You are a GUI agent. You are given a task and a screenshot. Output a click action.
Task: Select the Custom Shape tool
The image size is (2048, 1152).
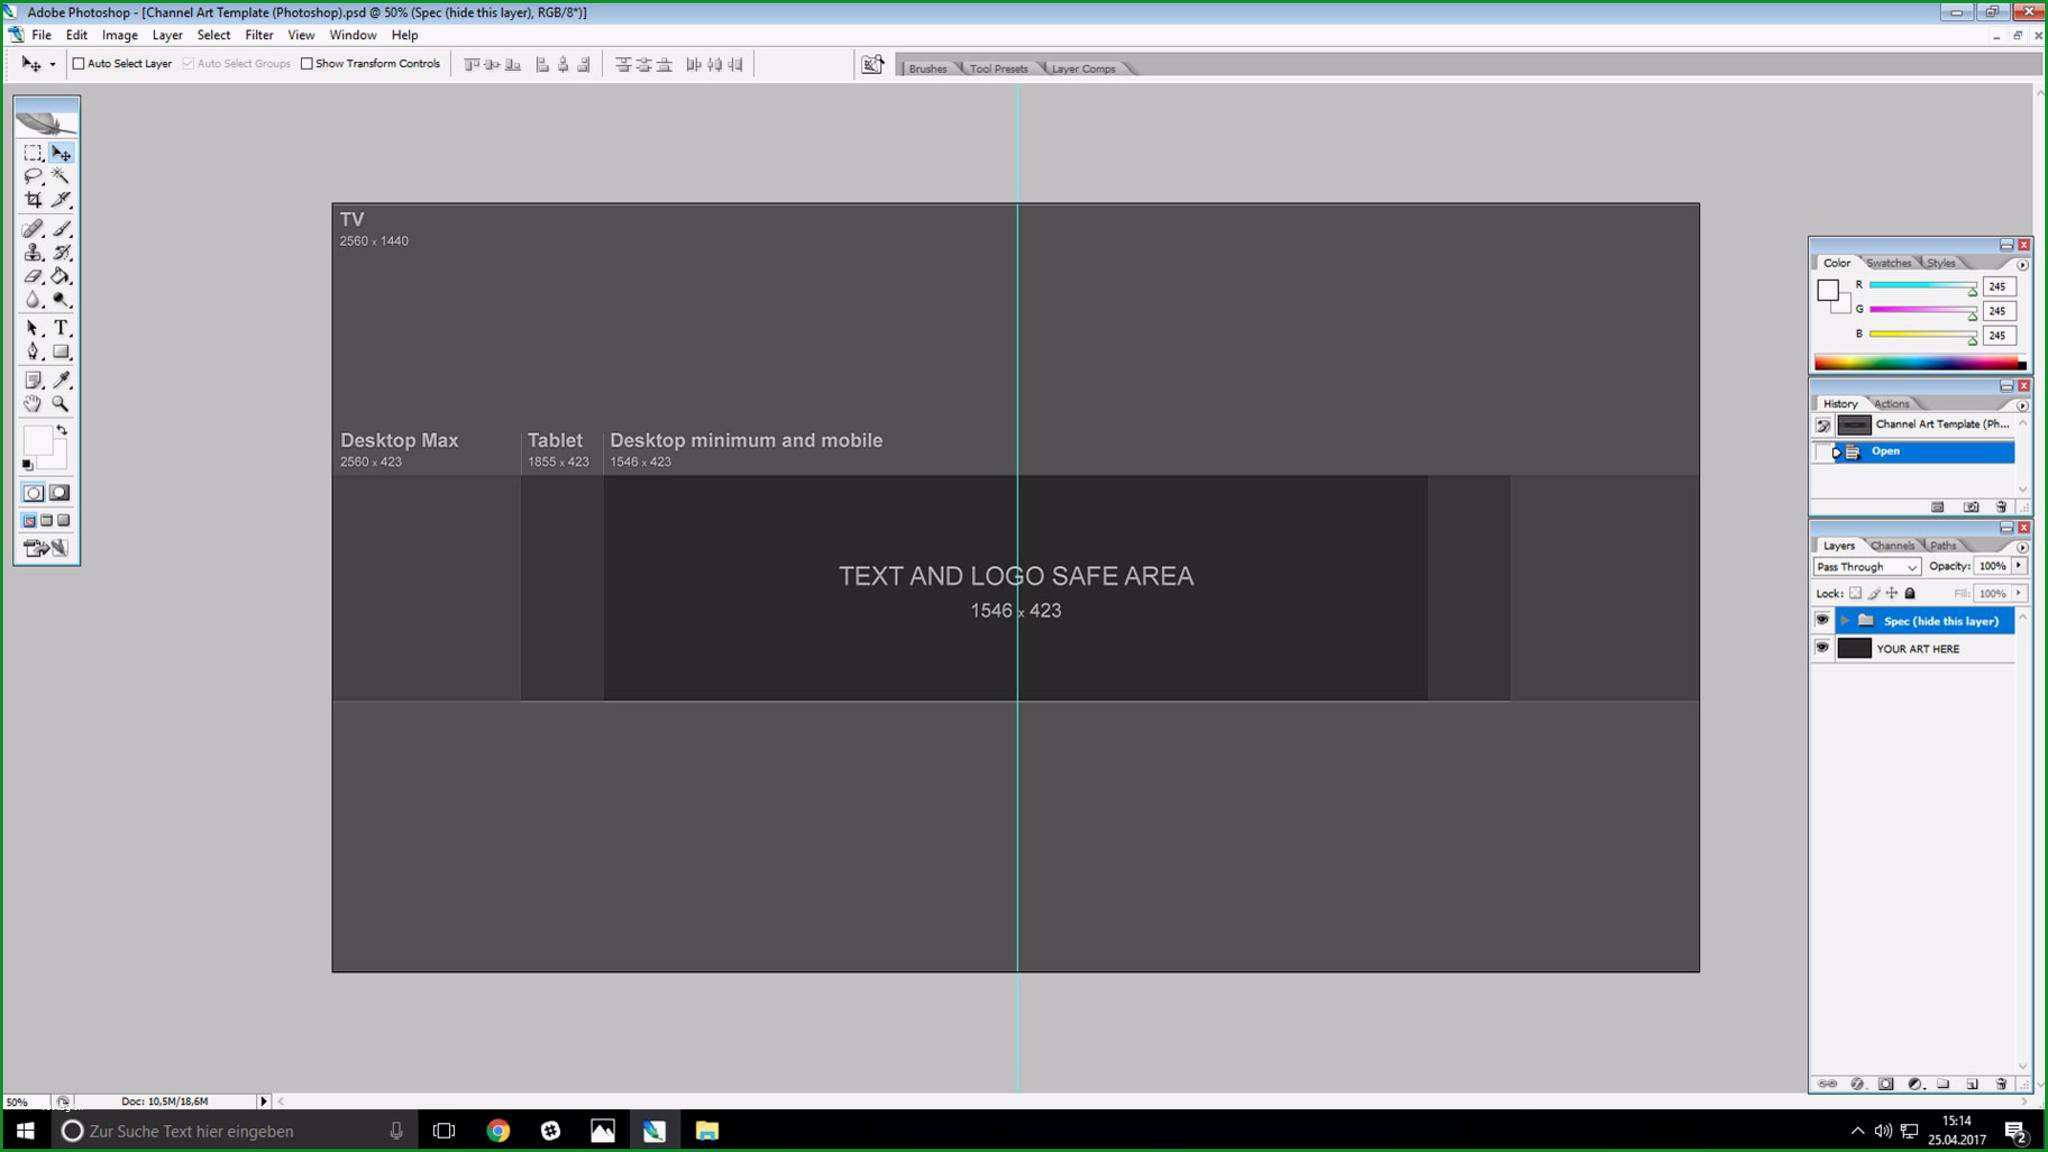tap(60, 353)
